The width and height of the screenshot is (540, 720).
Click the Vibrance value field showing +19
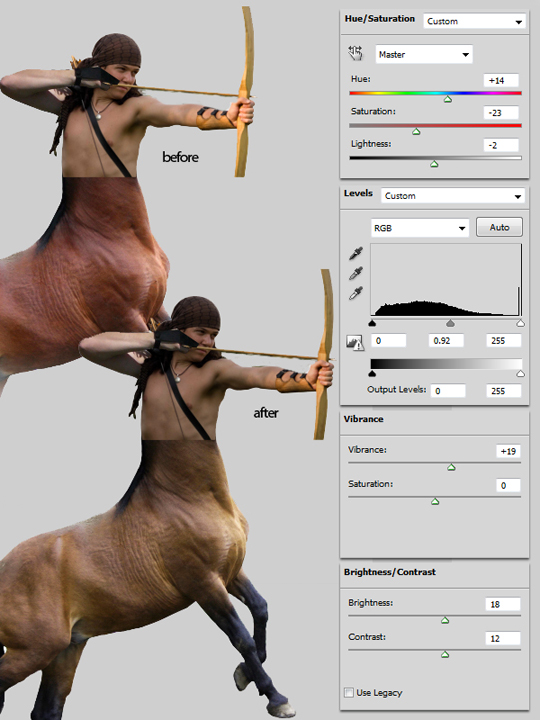[508, 451]
